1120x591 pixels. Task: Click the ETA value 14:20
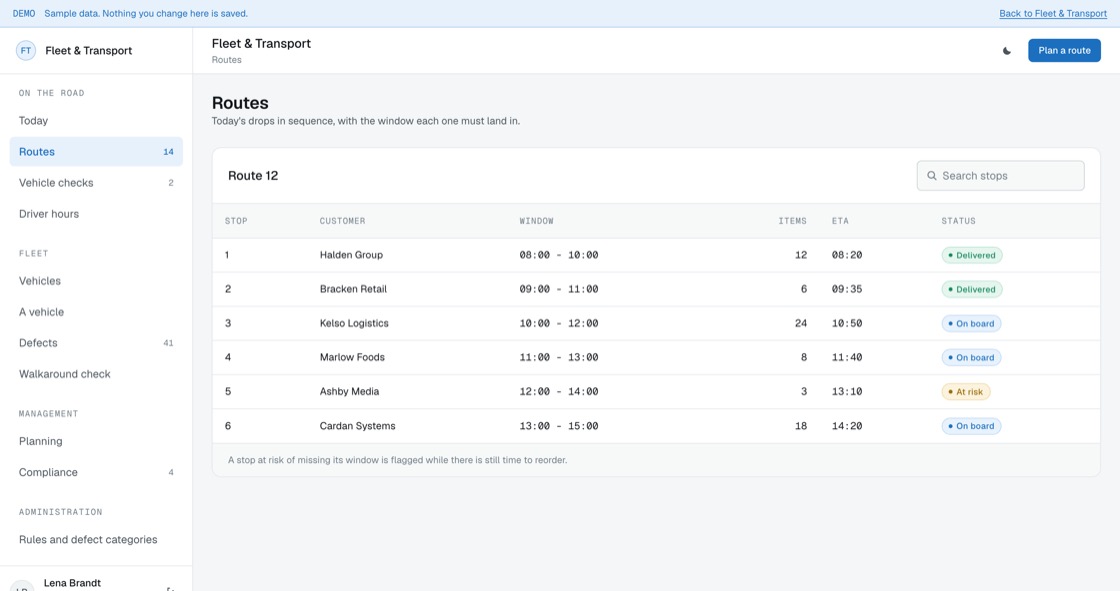coord(846,426)
